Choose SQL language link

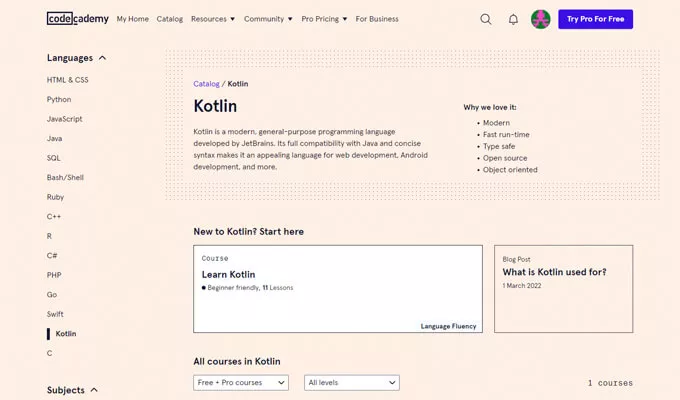point(54,158)
